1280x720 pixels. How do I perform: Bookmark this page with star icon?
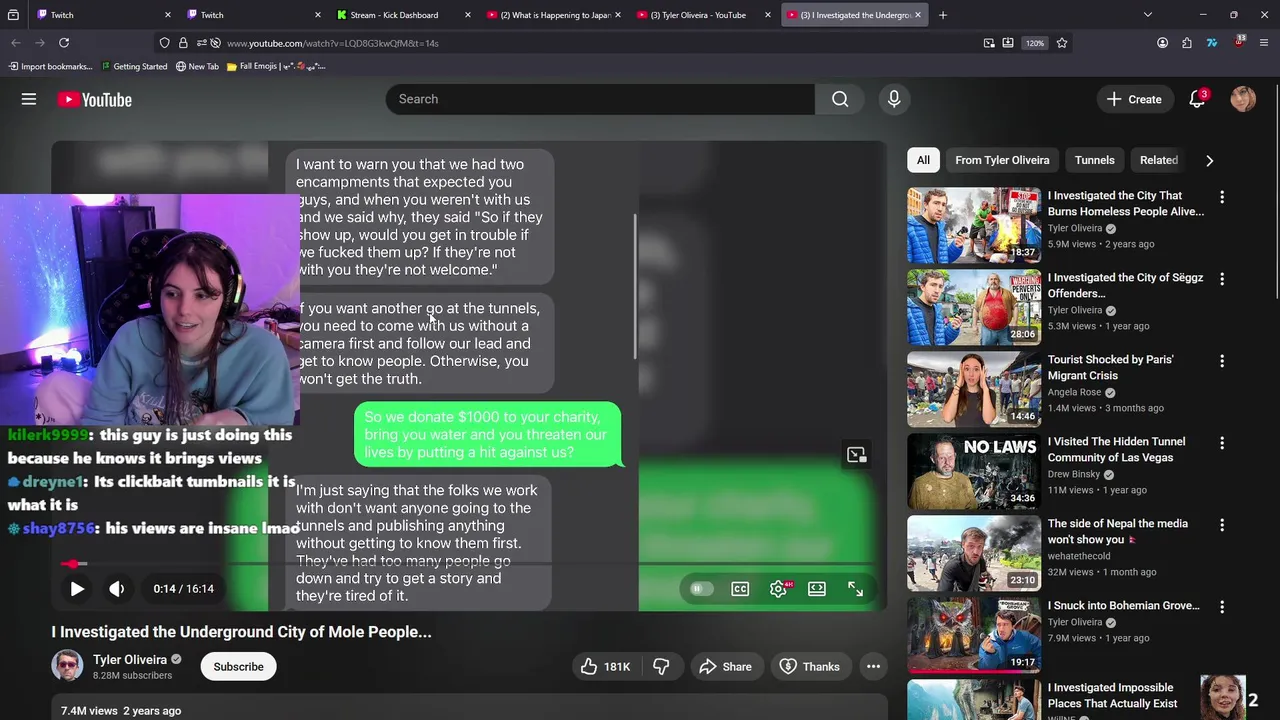tap(1062, 43)
